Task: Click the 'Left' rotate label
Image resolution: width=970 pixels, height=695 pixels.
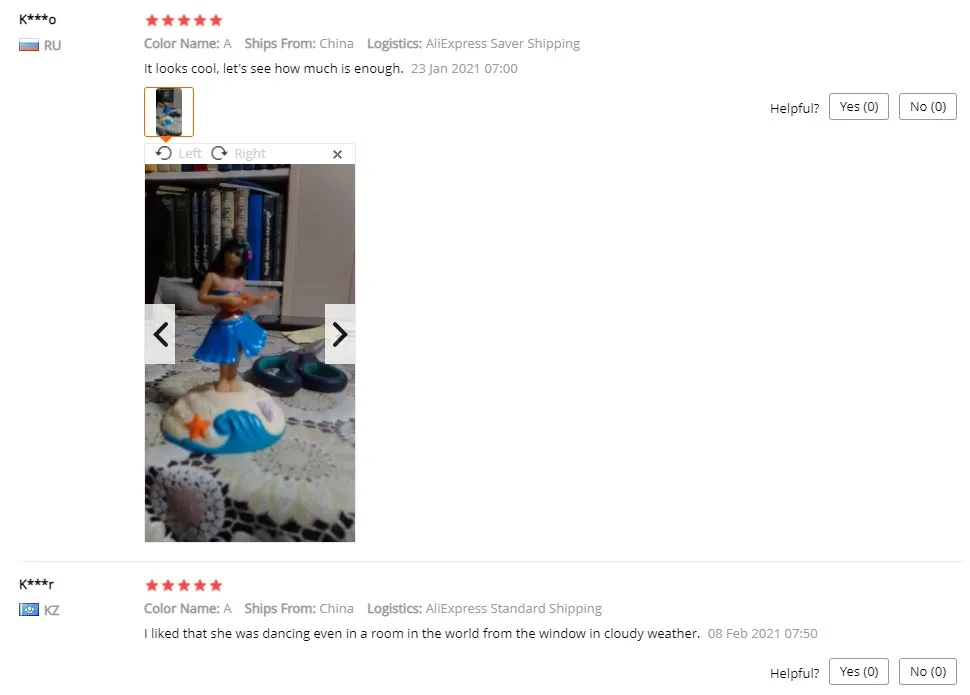Action: pos(190,153)
